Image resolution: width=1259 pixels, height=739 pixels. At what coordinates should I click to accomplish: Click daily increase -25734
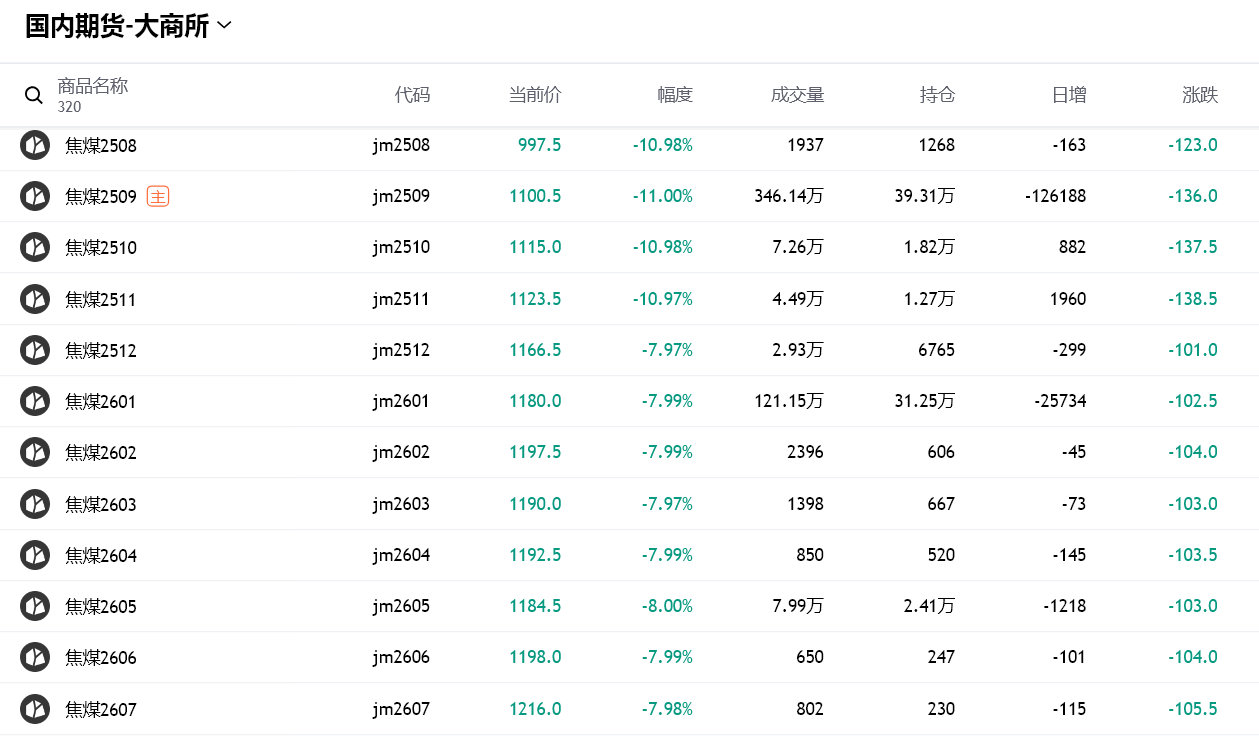pyautogui.click(x=1060, y=401)
